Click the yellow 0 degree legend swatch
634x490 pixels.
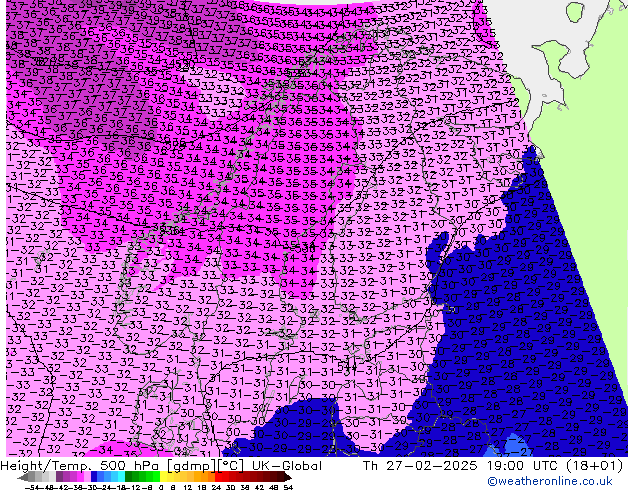click(163, 477)
